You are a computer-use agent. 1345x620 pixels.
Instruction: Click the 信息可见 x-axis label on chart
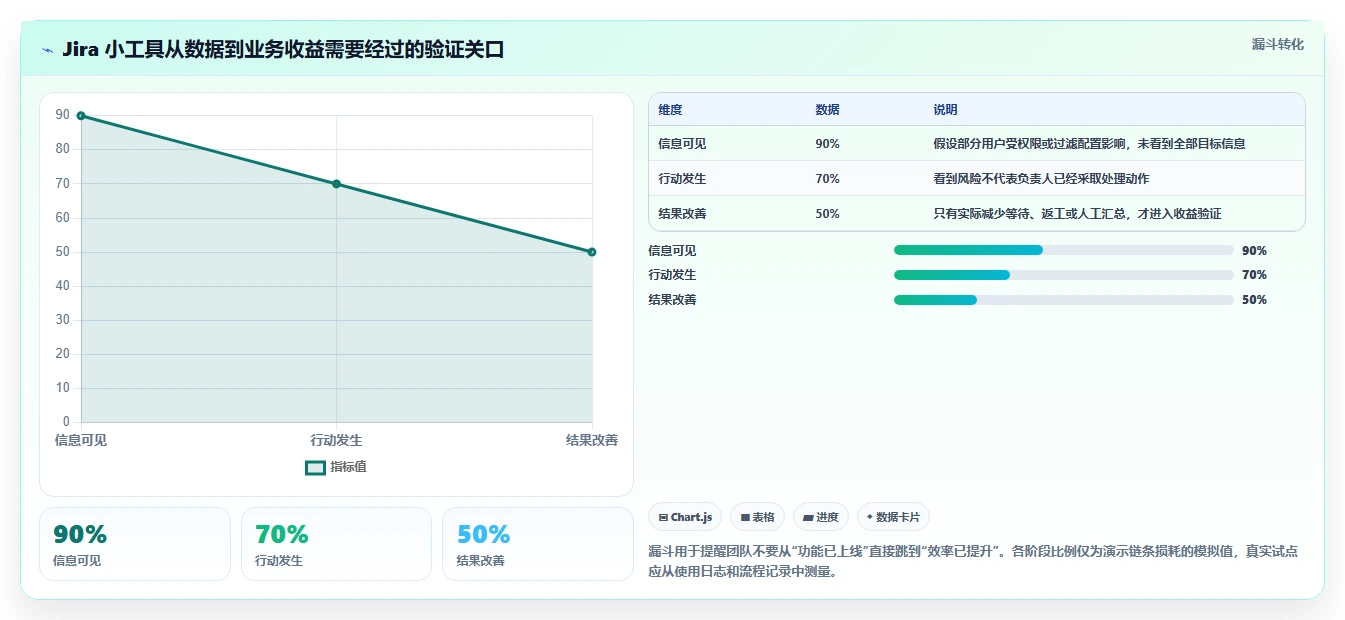(81, 440)
